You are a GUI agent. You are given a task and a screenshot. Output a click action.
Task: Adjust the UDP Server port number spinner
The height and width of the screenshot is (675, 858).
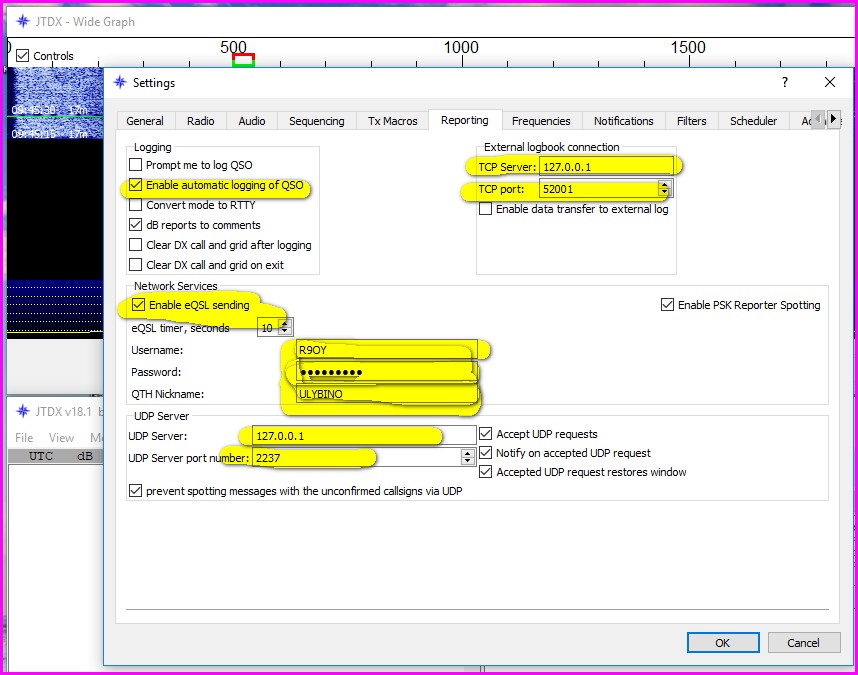[x=468, y=457]
